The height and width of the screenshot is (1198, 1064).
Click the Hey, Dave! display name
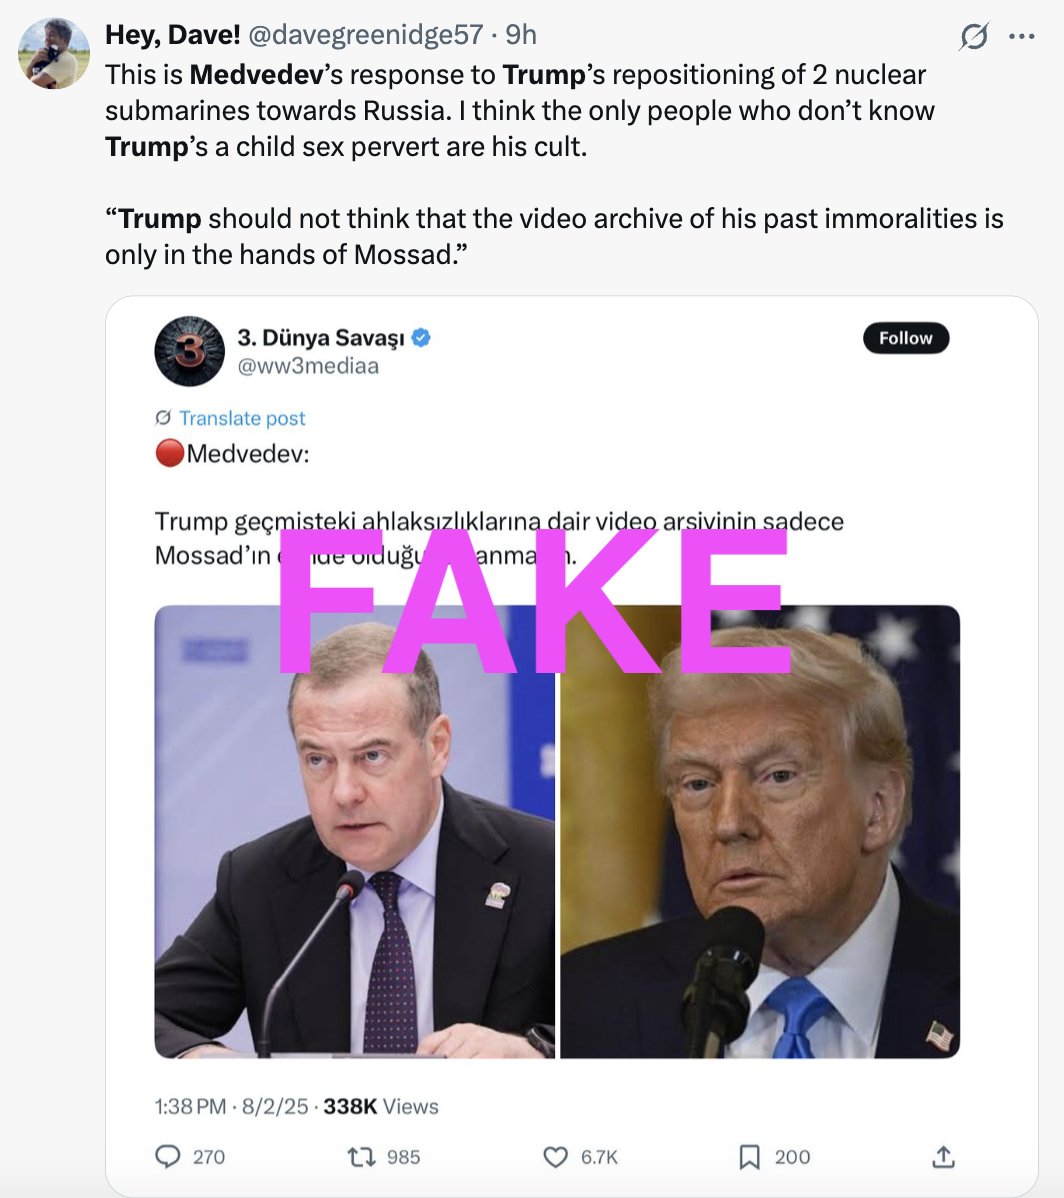click(173, 34)
